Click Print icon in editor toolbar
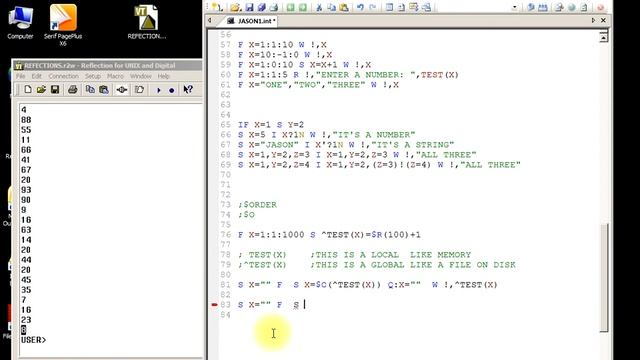This screenshot has height=360, width=640. (x=274, y=7)
